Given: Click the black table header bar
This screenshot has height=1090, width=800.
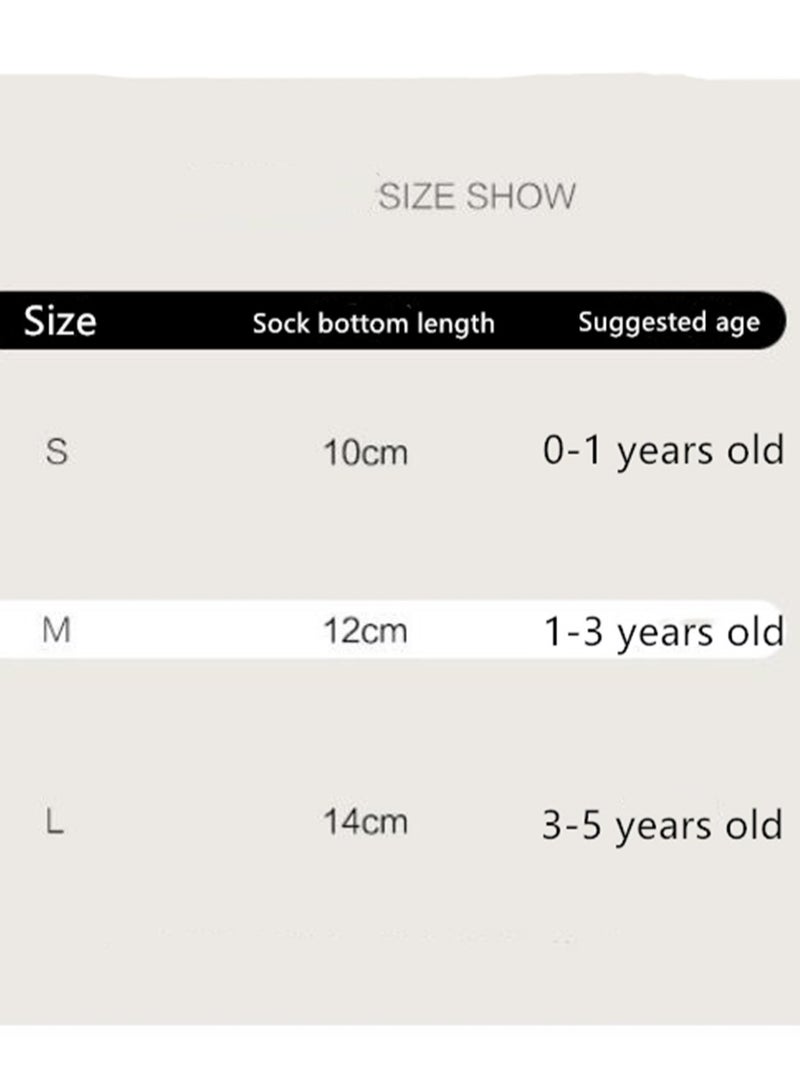Looking at the screenshot, I should click(393, 320).
